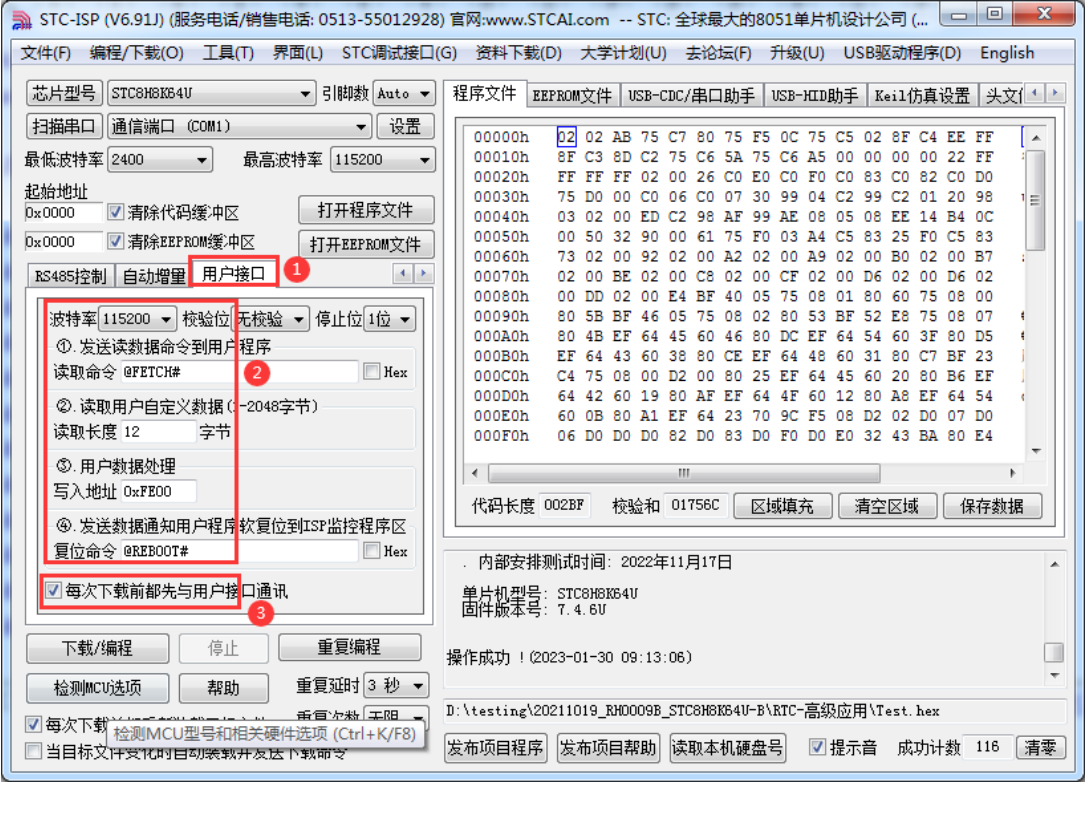Click 读取本机硬盘号 button
This screenshot has height=839, width=1088.
click(727, 747)
